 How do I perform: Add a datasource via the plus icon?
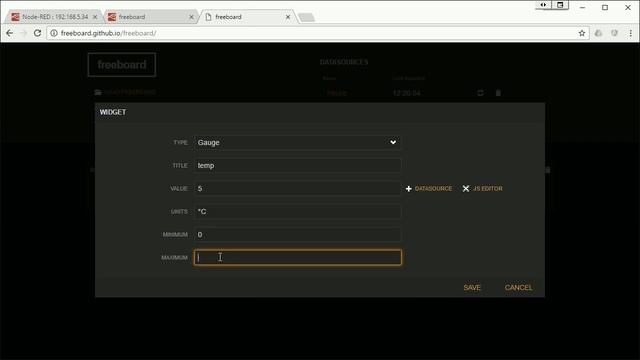pos(409,189)
